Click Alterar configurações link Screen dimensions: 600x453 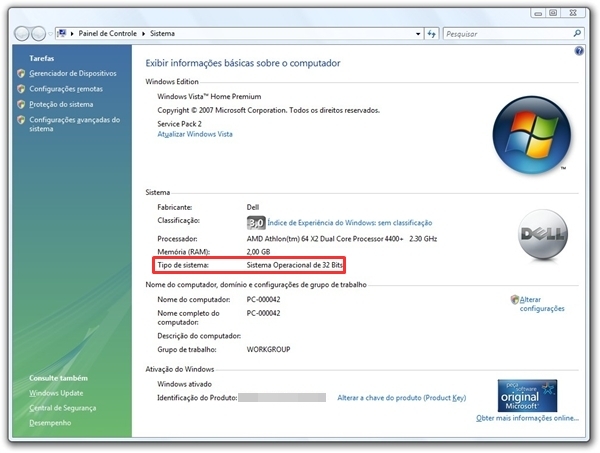coord(542,304)
